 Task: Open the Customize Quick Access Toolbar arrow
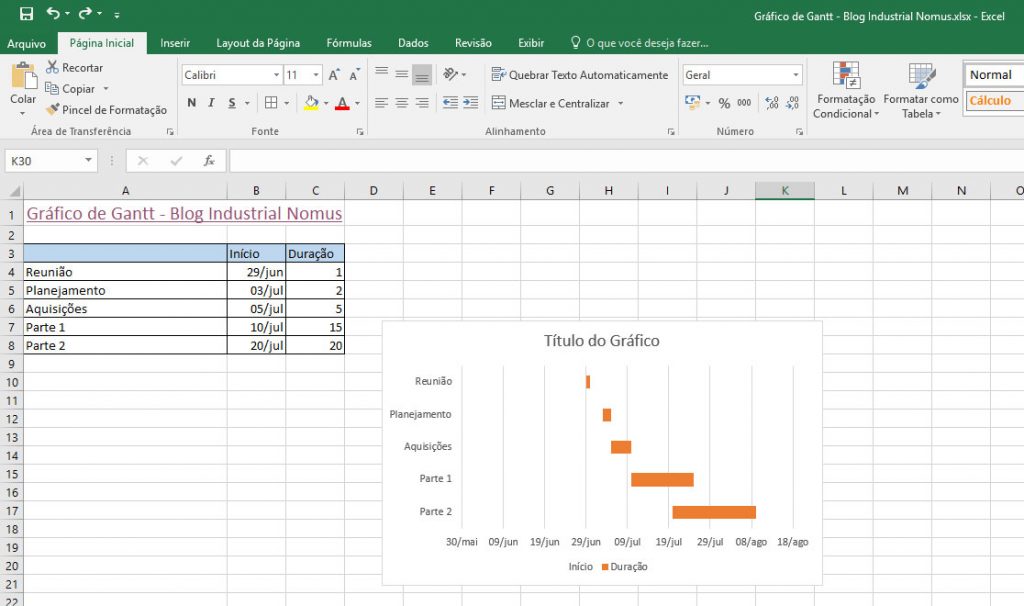pos(116,14)
